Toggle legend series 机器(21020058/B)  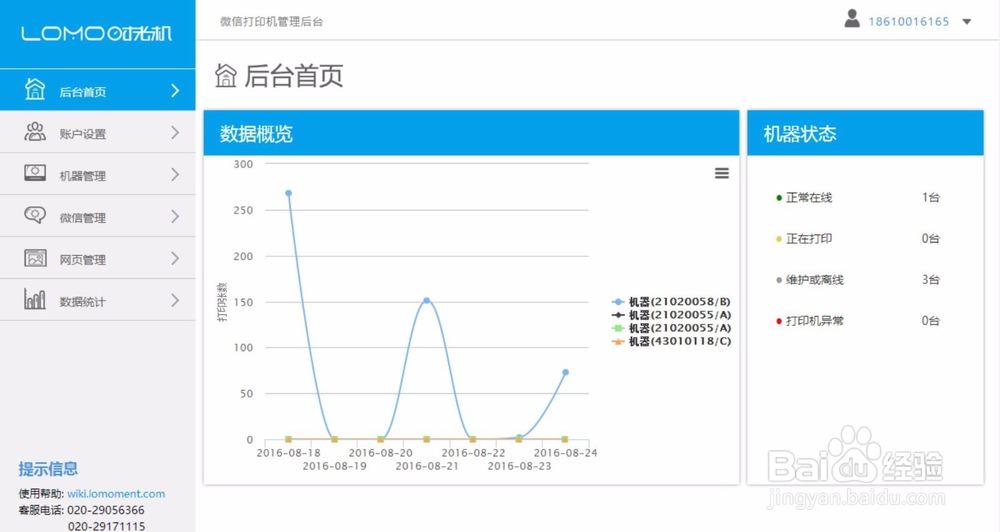672,302
